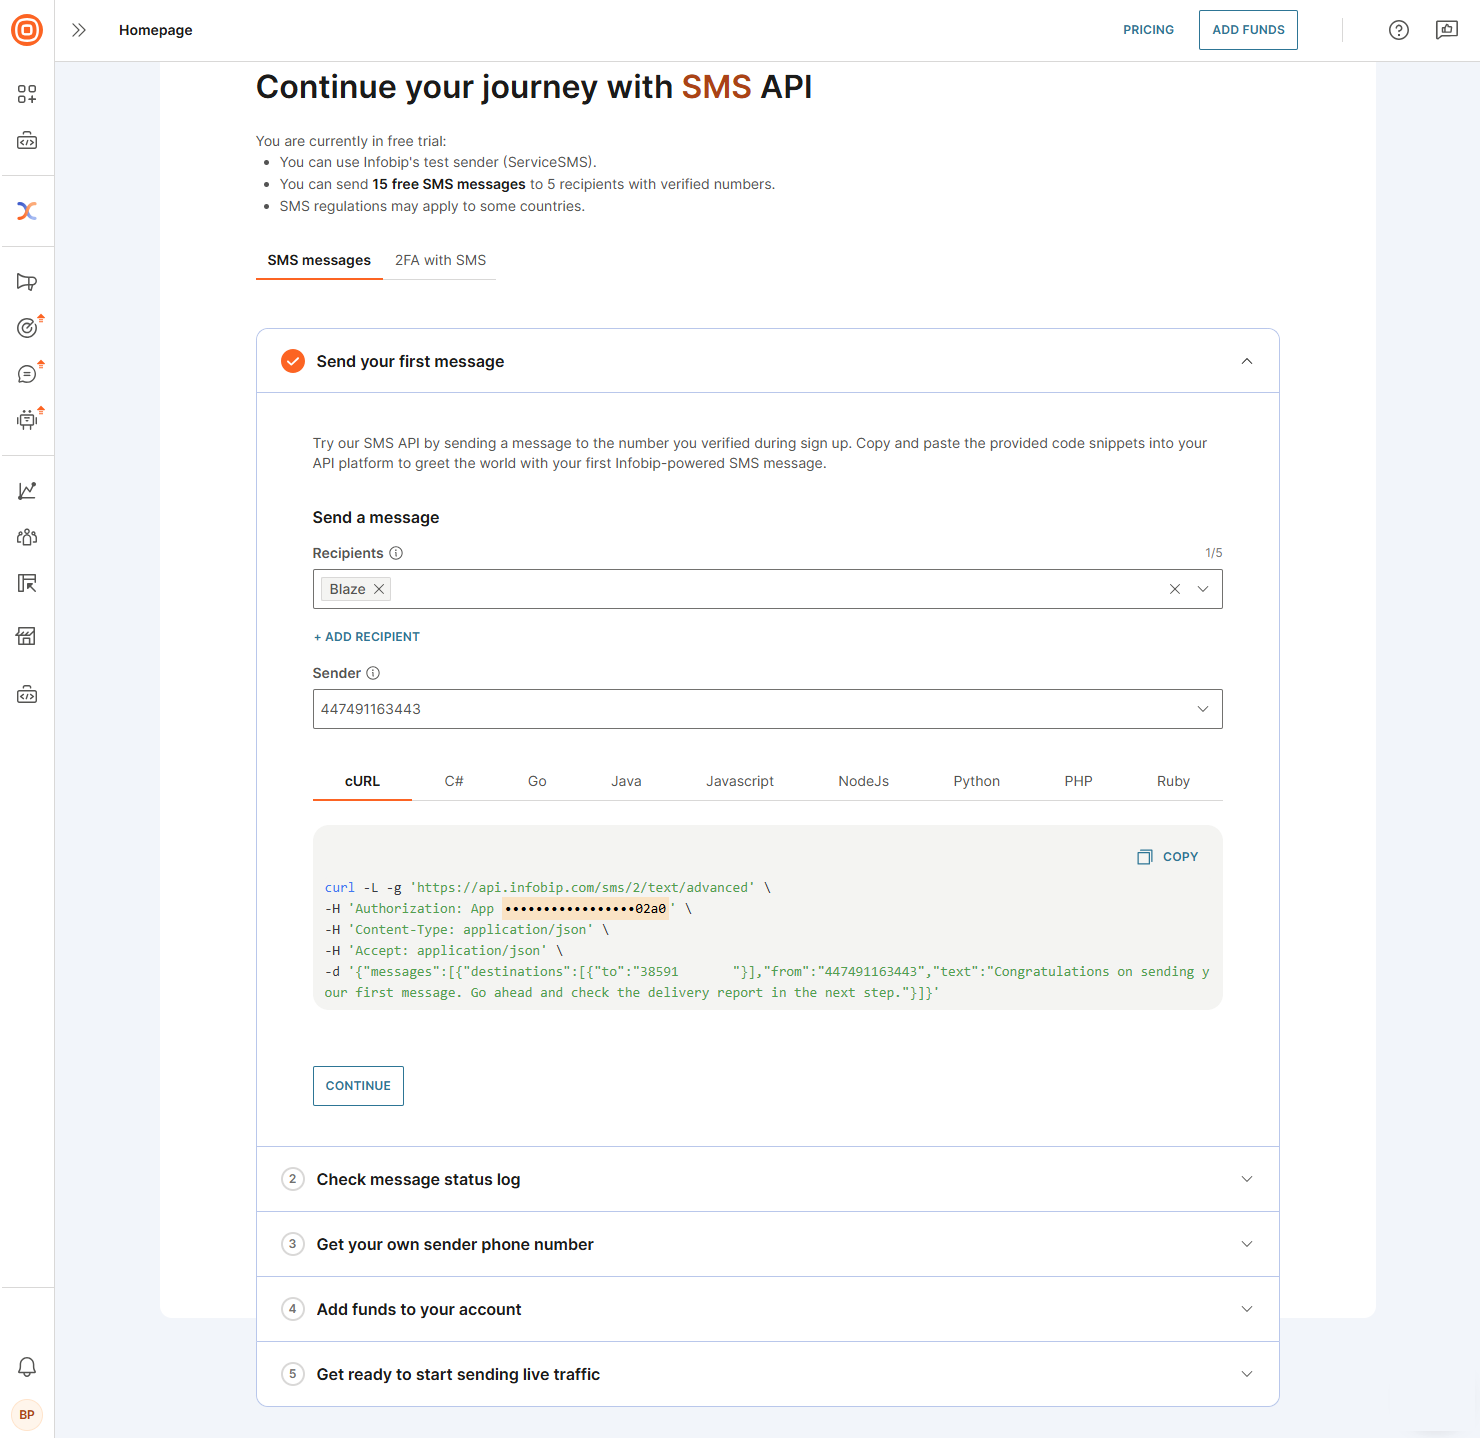Click the ADD FUNDS button
This screenshot has height=1438, width=1480.
point(1248,30)
